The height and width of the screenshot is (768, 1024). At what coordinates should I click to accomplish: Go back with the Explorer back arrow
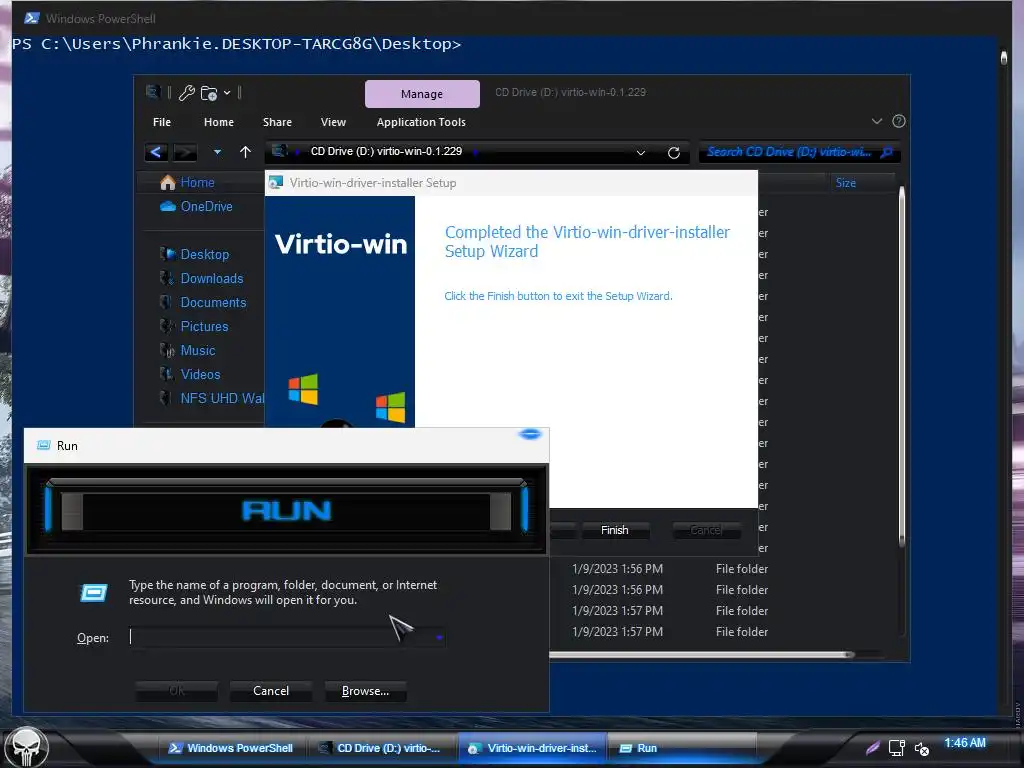[156, 152]
